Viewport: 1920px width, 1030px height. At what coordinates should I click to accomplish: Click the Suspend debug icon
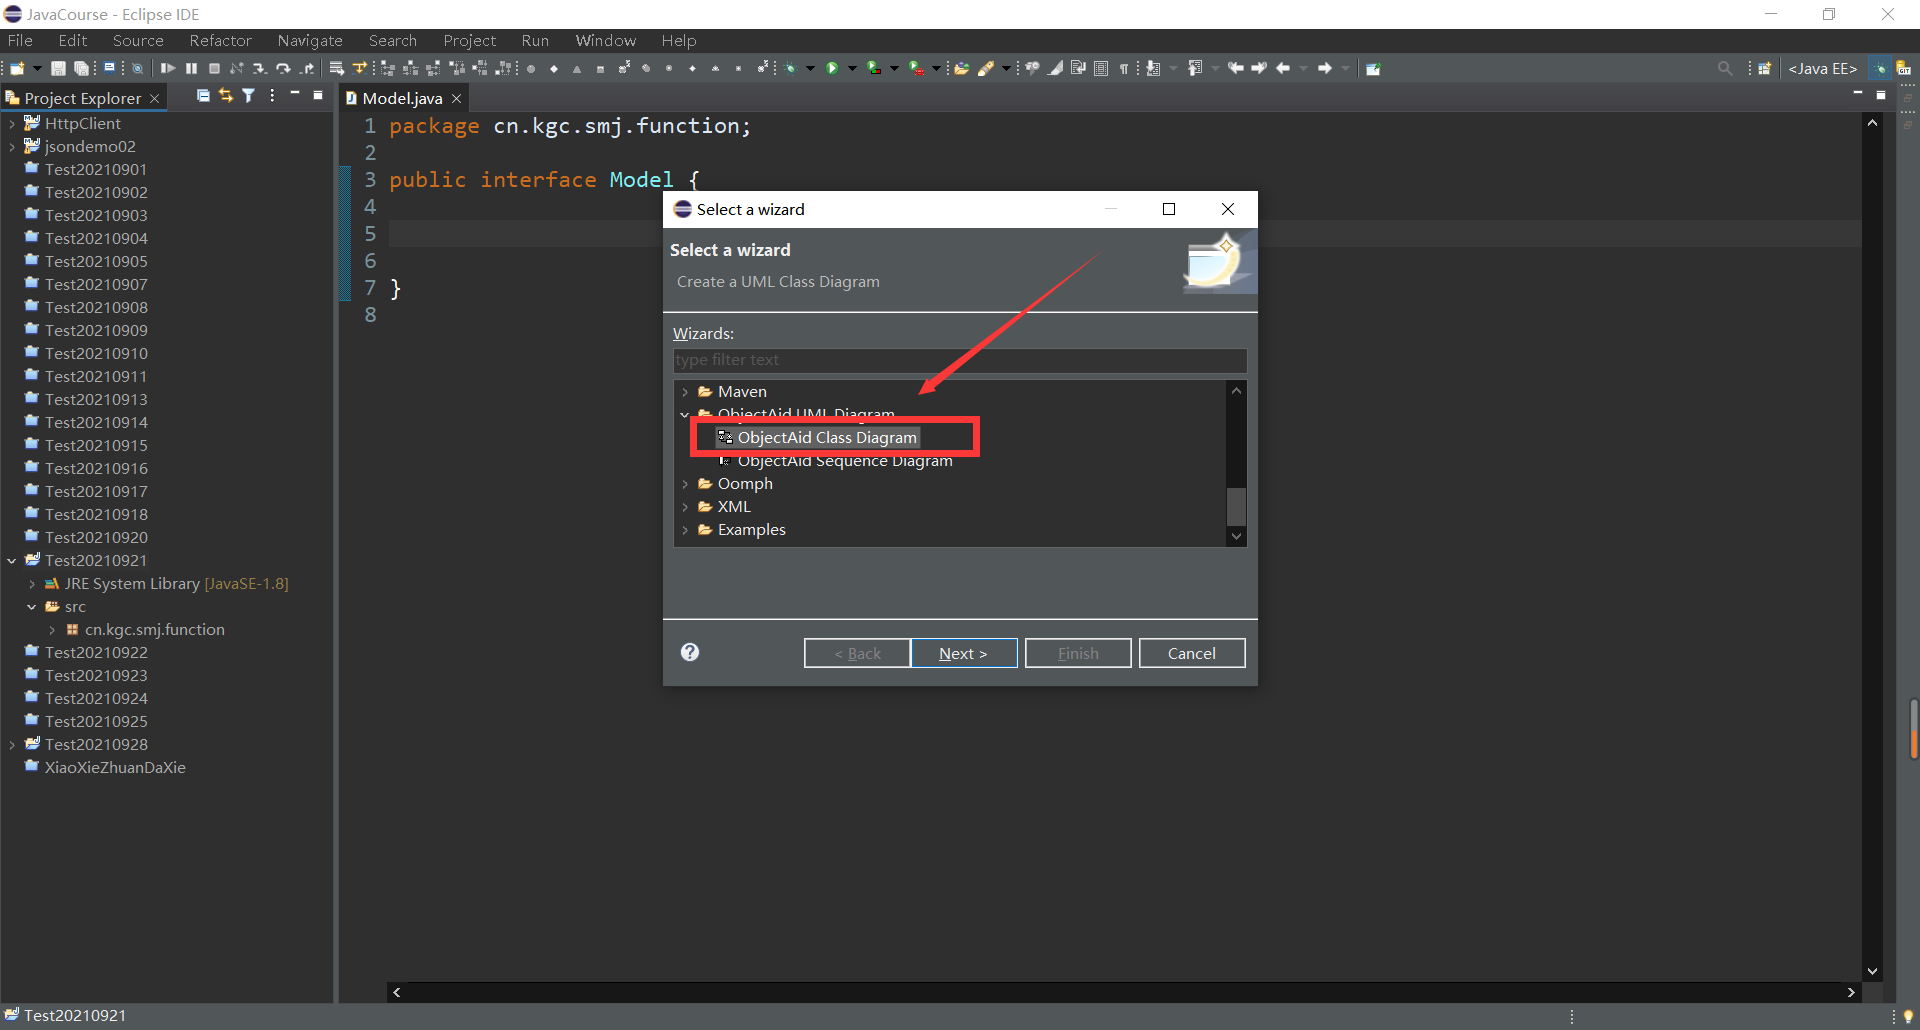[x=191, y=68]
